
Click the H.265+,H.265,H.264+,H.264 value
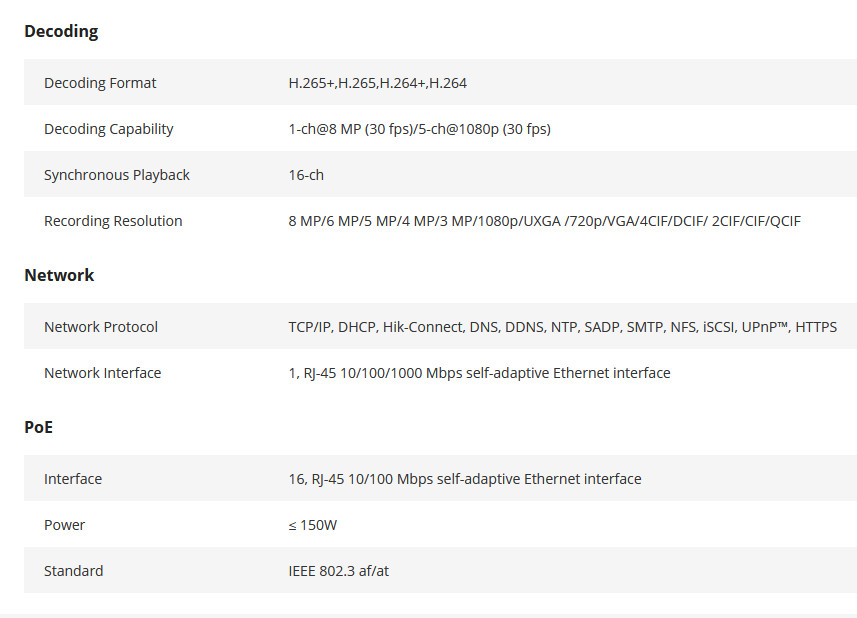coord(378,83)
